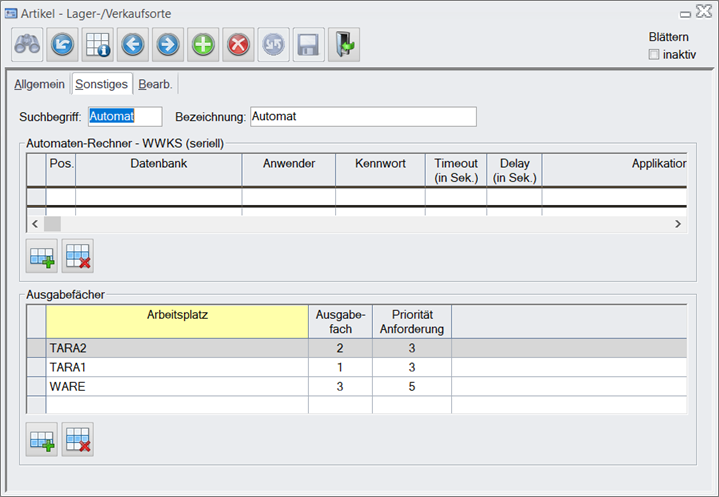
Task: Go to next record with right arrow
Action: point(167,45)
